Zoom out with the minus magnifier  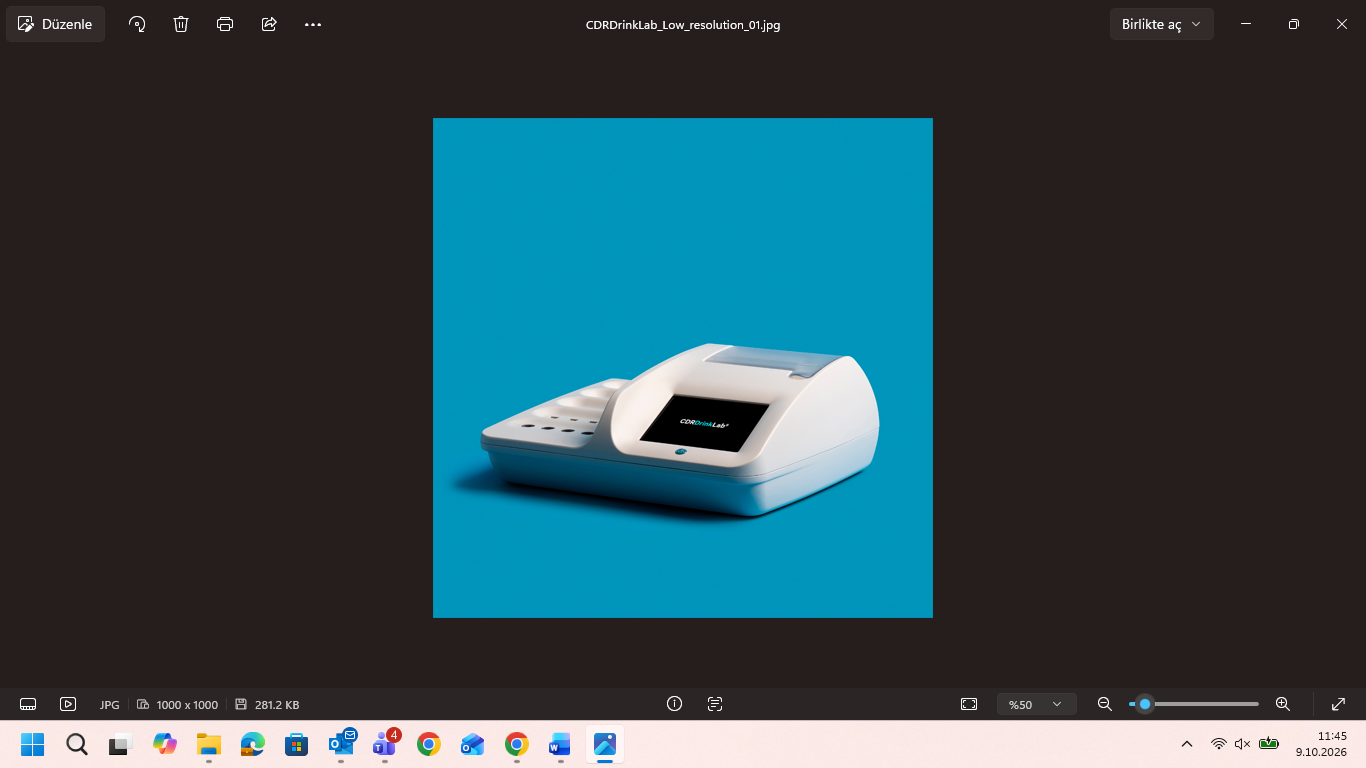(x=1105, y=704)
